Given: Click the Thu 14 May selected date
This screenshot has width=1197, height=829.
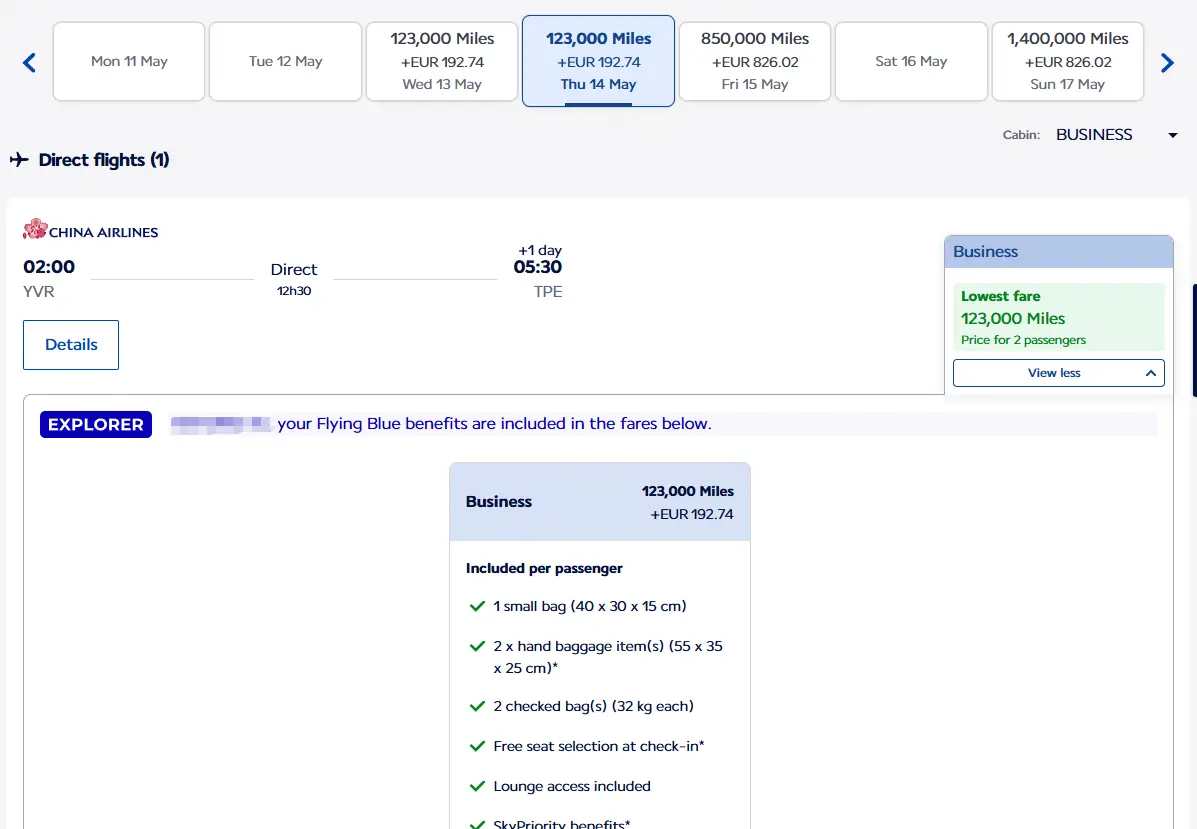Looking at the screenshot, I should [x=598, y=62].
